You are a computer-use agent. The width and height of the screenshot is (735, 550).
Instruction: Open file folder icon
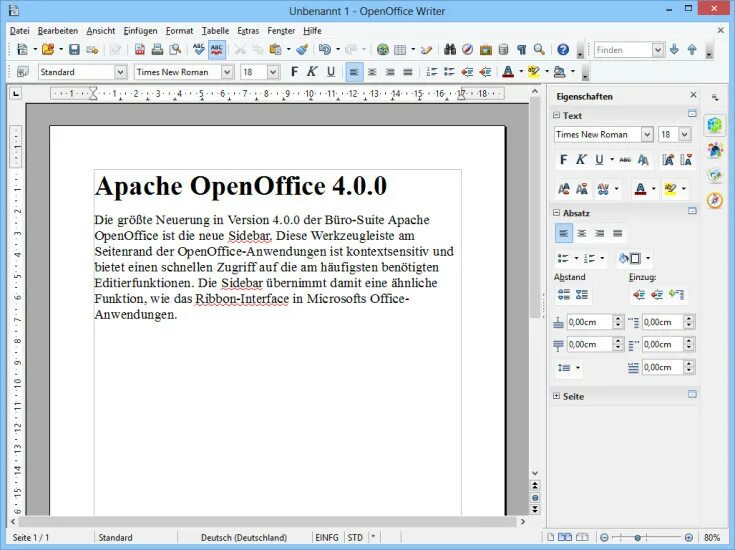pyautogui.click(x=48, y=49)
